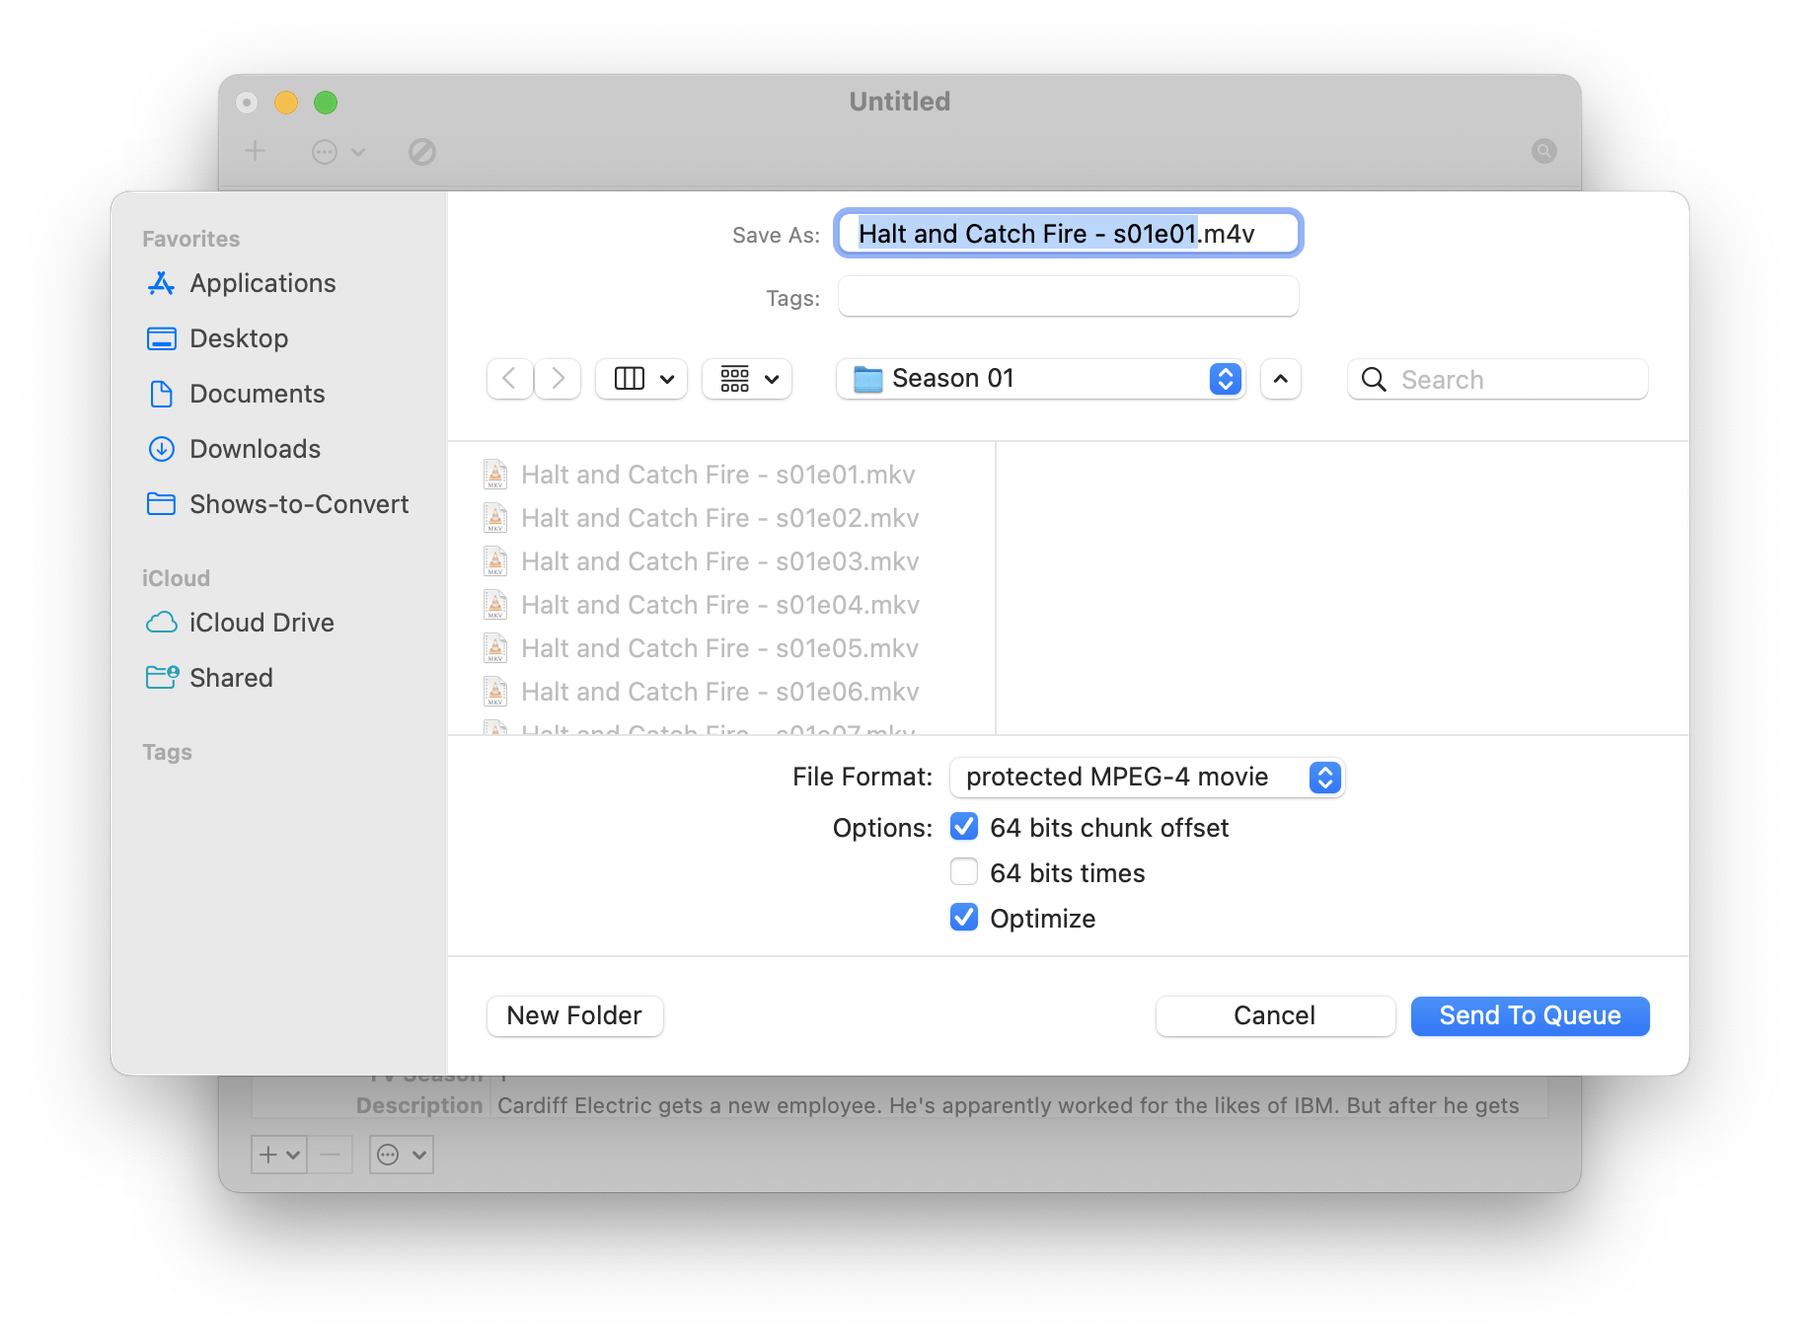1800x1338 pixels.
Task: Open the item grouping view options
Action: pyautogui.click(x=746, y=378)
